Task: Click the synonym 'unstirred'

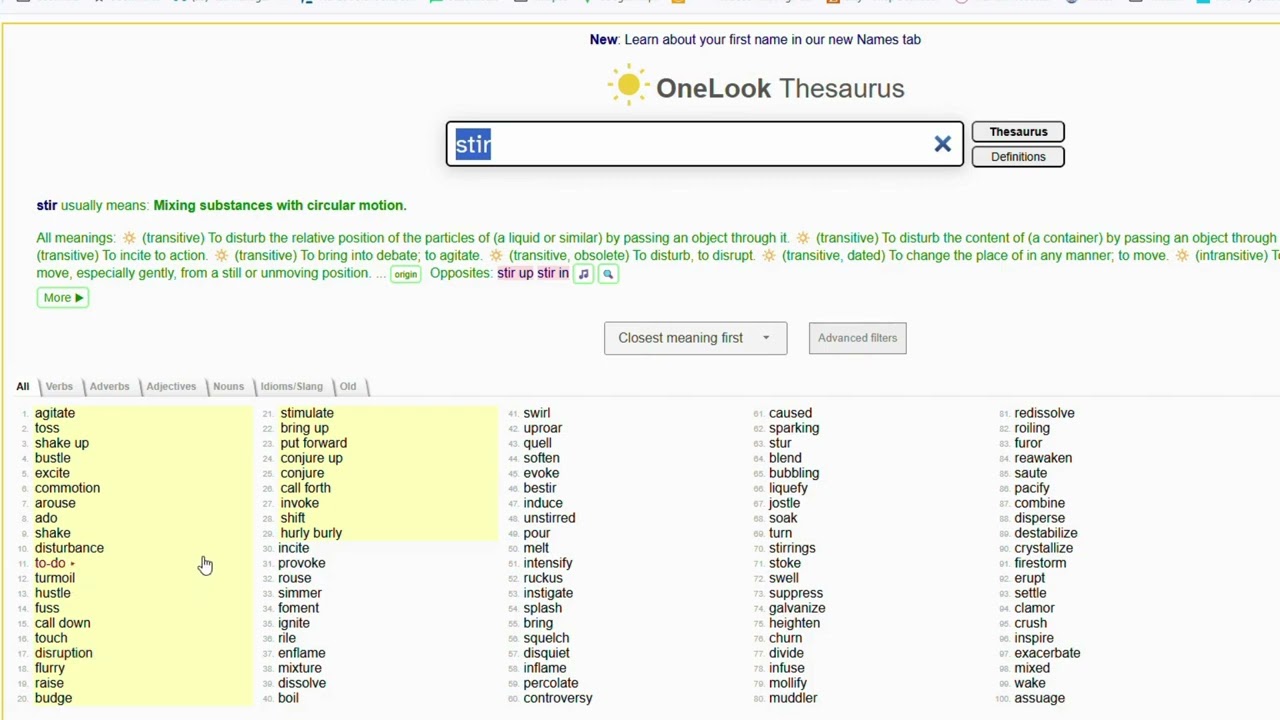Action: tap(549, 518)
